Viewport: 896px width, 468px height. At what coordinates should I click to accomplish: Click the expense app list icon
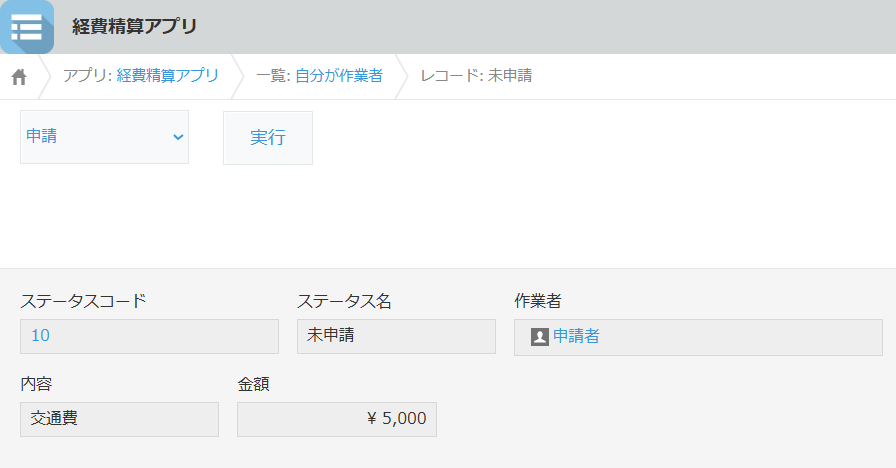click(x=27, y=27)
